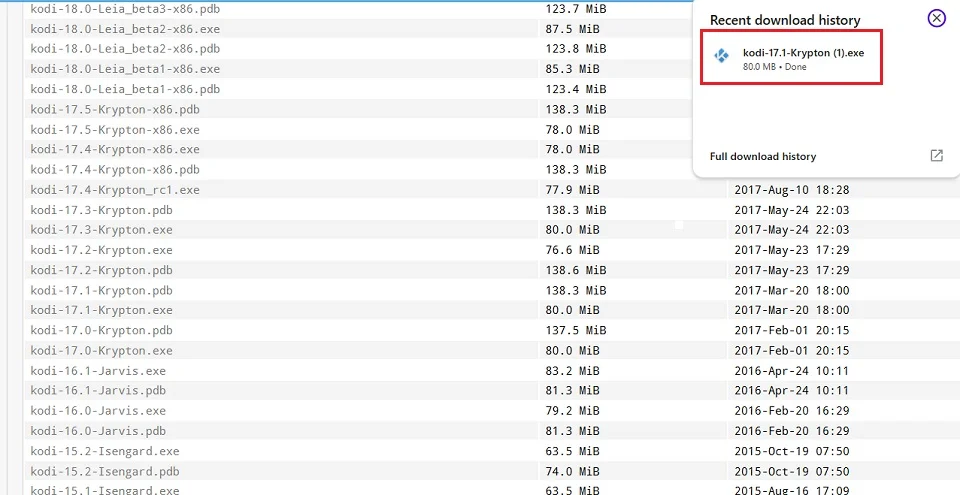The height and width of the screenshot is (495, 960).
Task: Click the 80.0 MB • Done status text
Action: [774, 67]
